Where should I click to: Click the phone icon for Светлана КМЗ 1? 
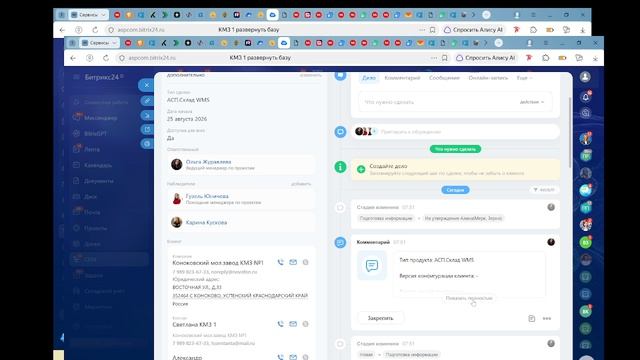[280, 324]
